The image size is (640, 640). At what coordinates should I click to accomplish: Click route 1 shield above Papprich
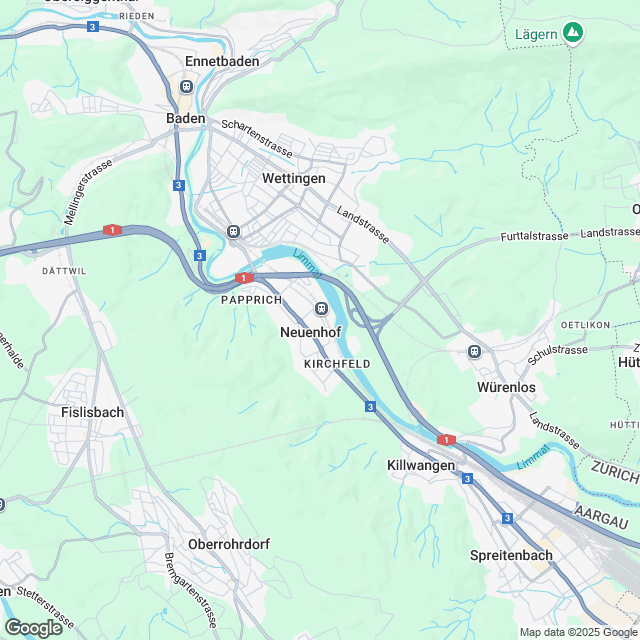244,278
